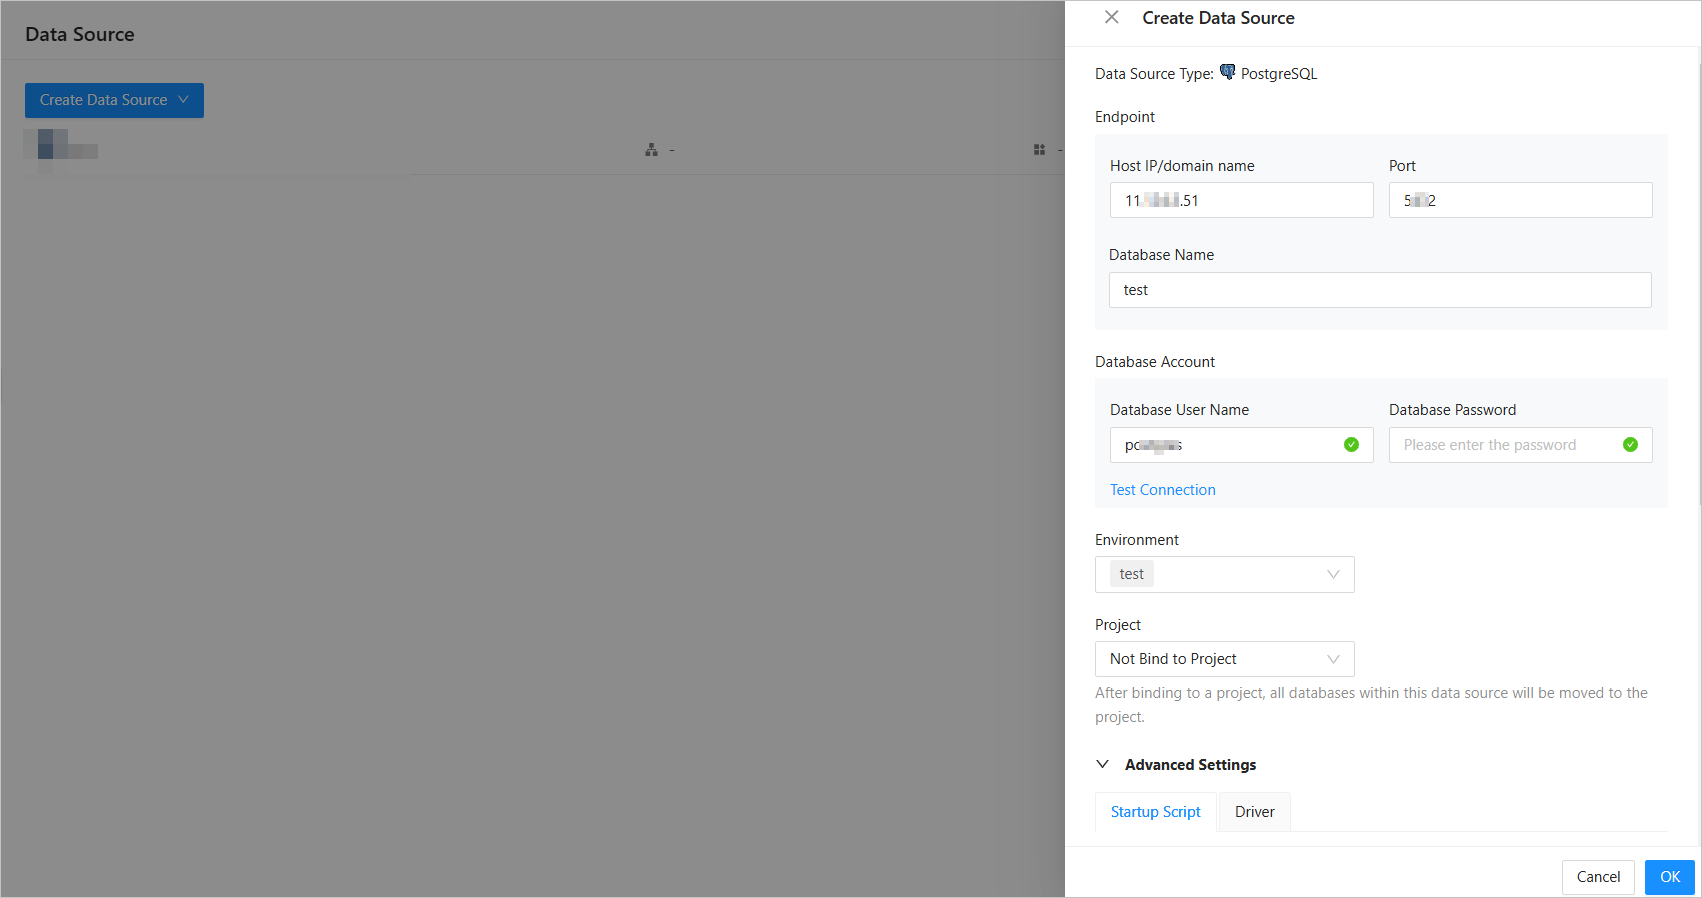This screenshot has height=898, width=1702.
Task: Click the Database Password input field
Action: 1505,445
